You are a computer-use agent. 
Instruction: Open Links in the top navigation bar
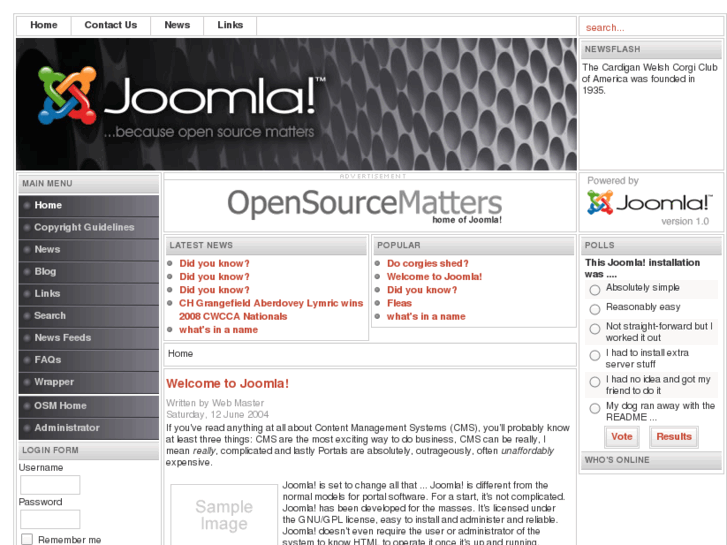(230, 25)
